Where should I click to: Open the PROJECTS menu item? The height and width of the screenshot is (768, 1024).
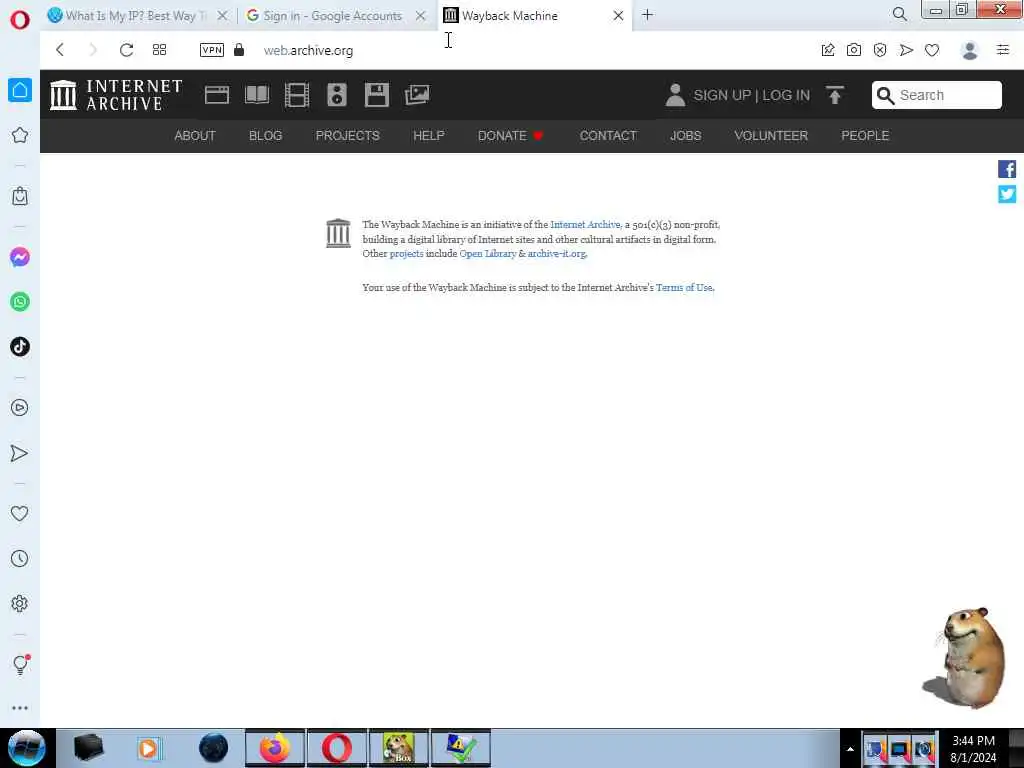tap(347, 136)
